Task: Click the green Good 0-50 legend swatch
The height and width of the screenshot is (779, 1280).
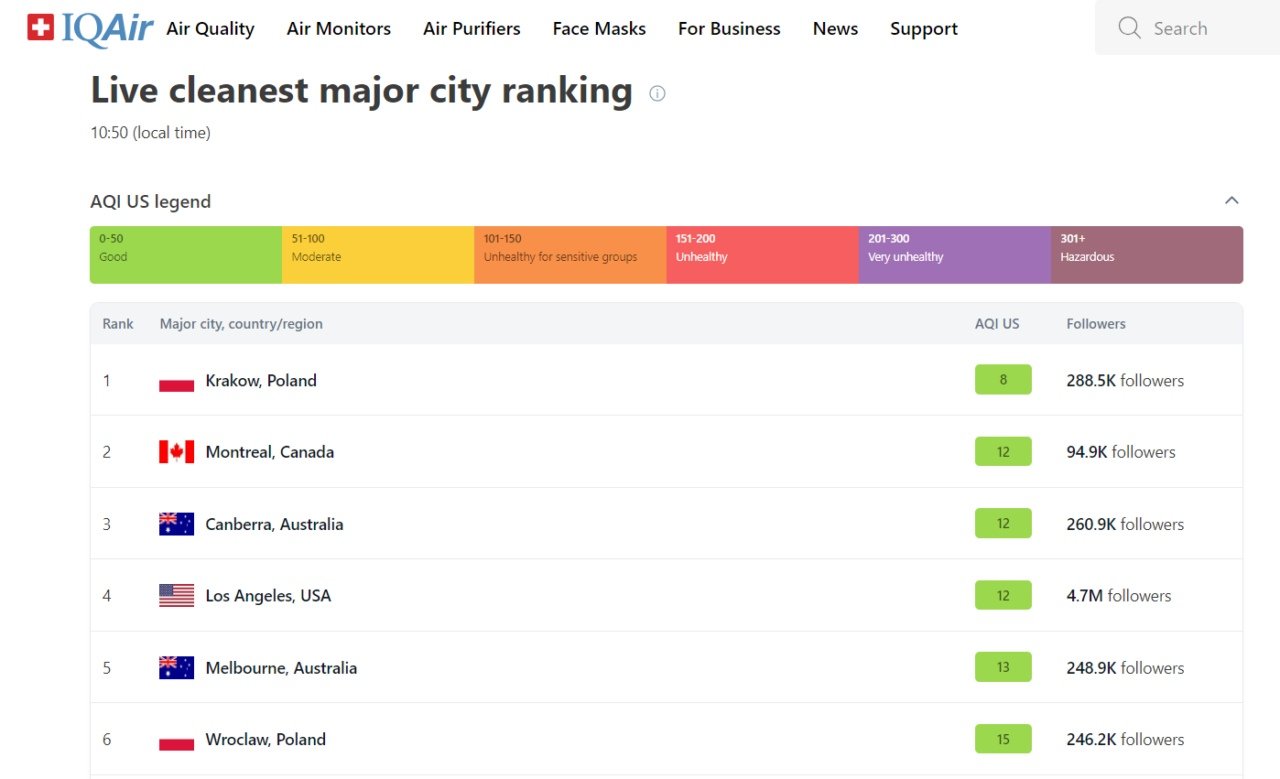Action: [x=186, y=255]
